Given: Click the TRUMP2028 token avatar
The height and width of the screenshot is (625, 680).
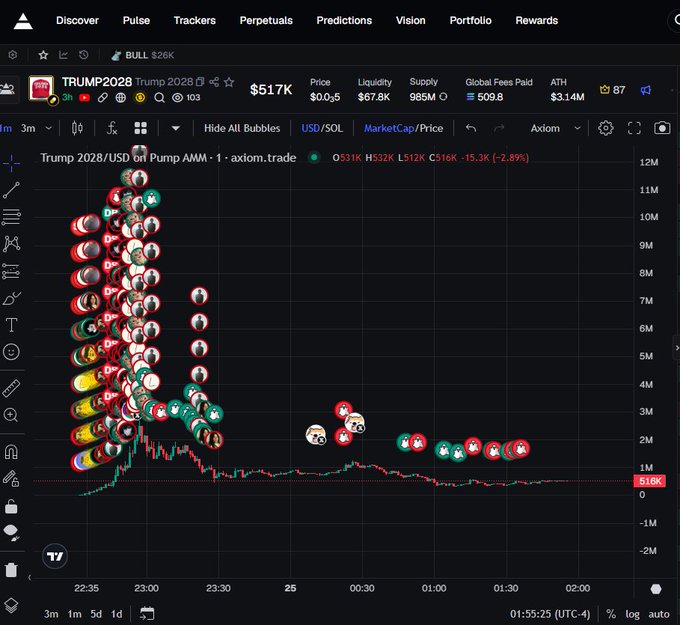Looking at the screenshot, I should pos(41,88).
